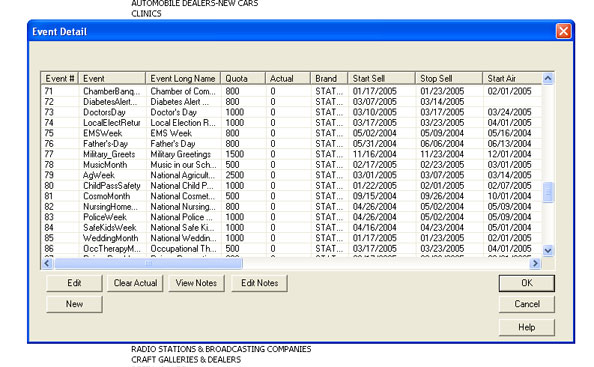This screenshot has width=594, height=367.
Task: Click the horizontal scrollbar right arrow
Action: [535, 263]
